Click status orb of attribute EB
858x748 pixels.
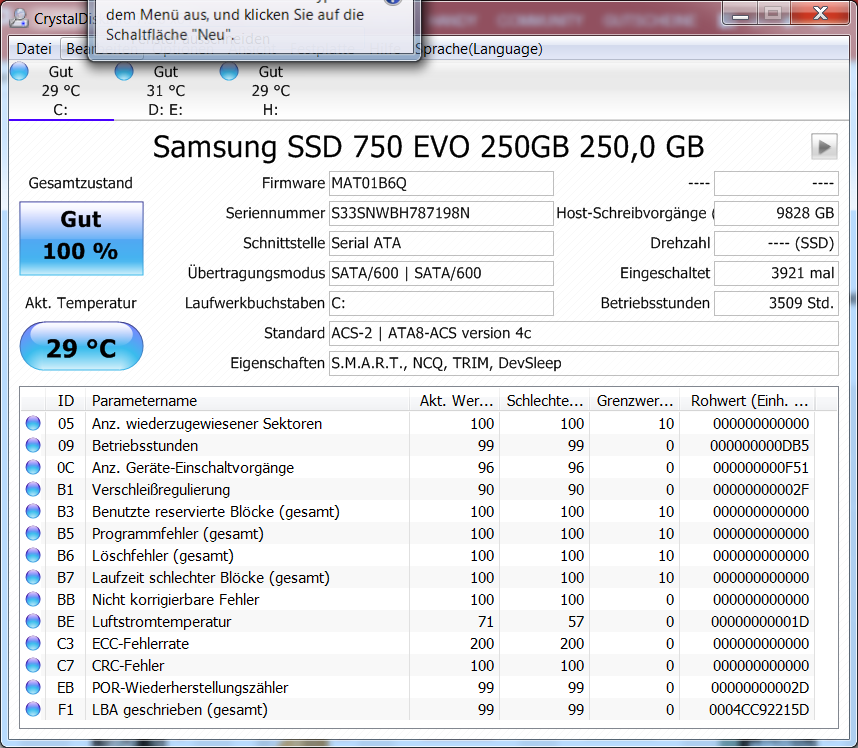[33, 687]
